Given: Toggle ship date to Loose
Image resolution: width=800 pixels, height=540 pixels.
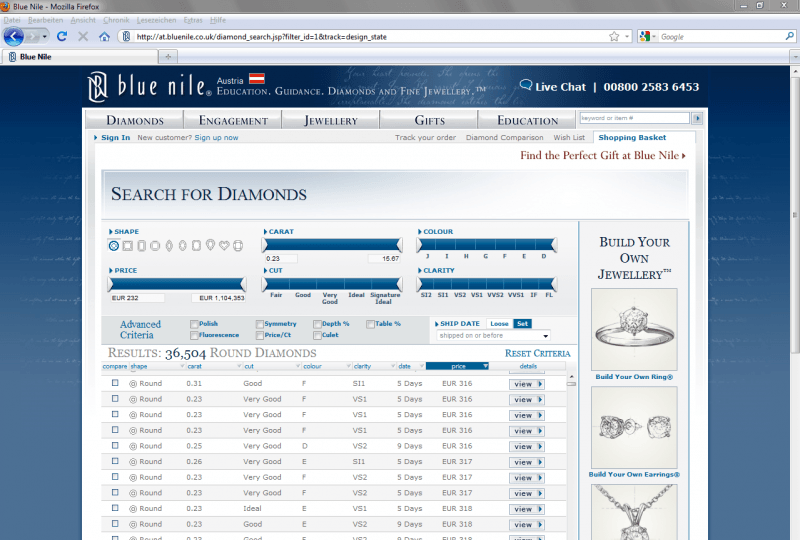Looking at the screenshot, I should (x=499, y=324).
